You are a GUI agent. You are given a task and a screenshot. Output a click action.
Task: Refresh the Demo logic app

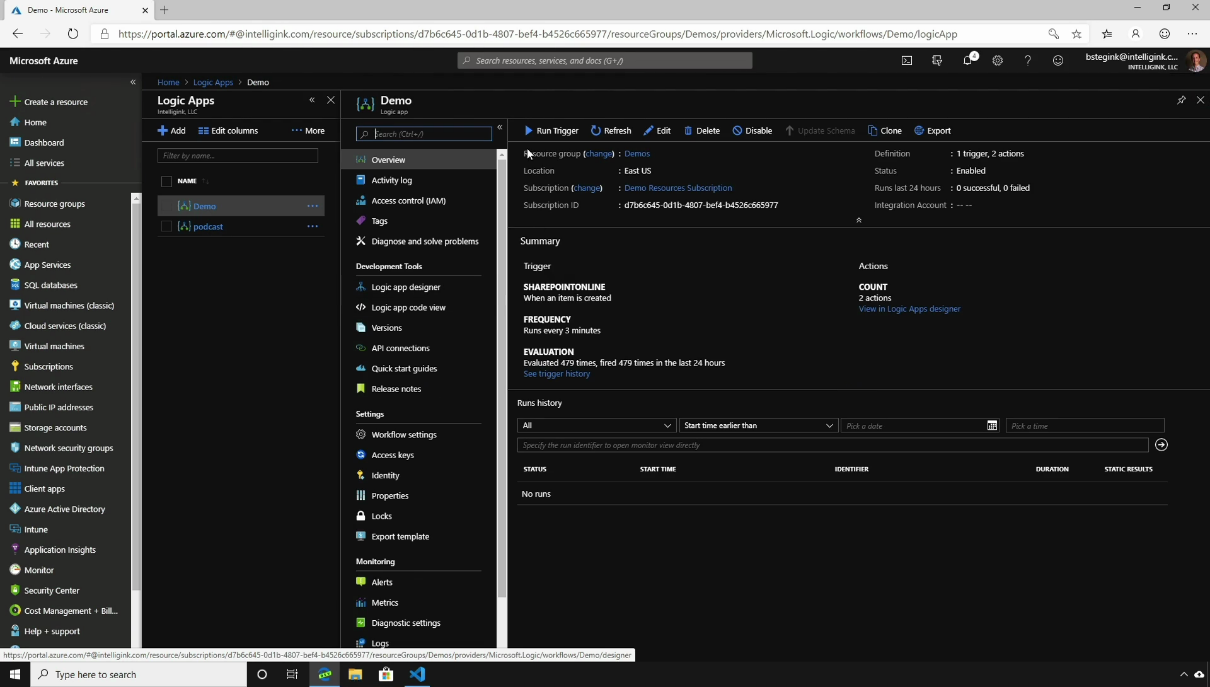pos(611,131)
